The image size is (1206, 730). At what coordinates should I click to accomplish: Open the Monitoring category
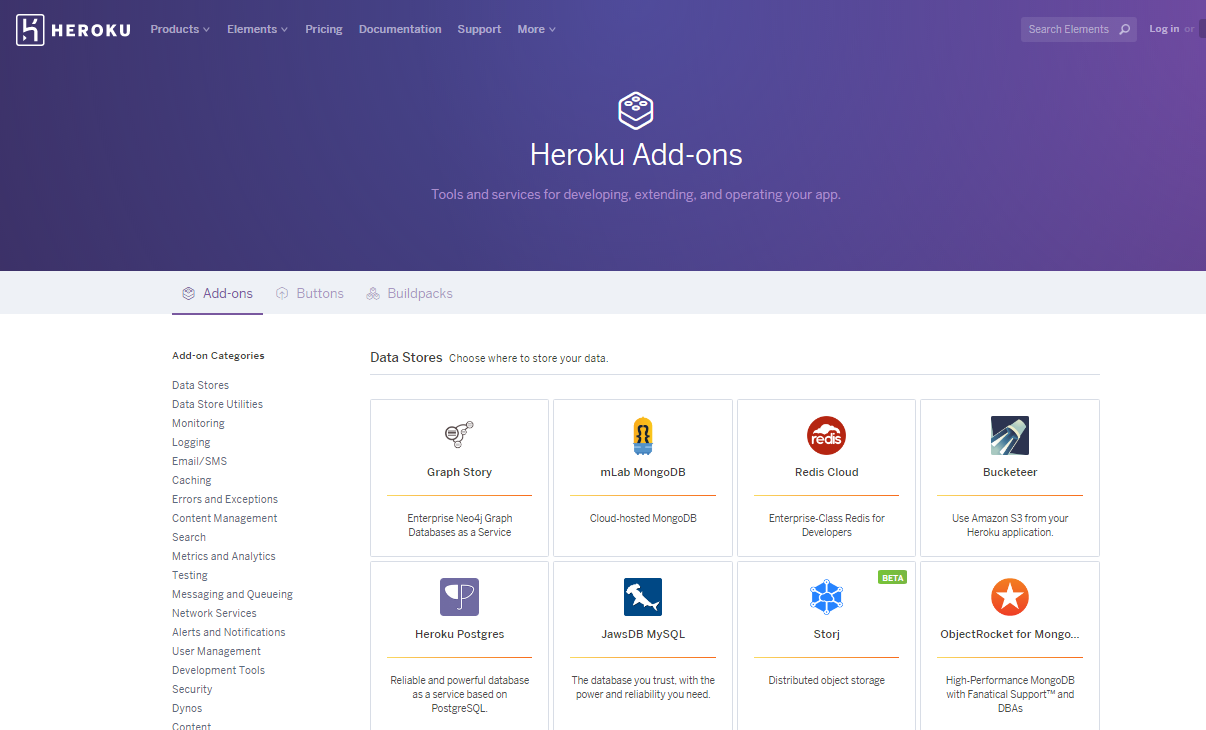tap(198, 423)
